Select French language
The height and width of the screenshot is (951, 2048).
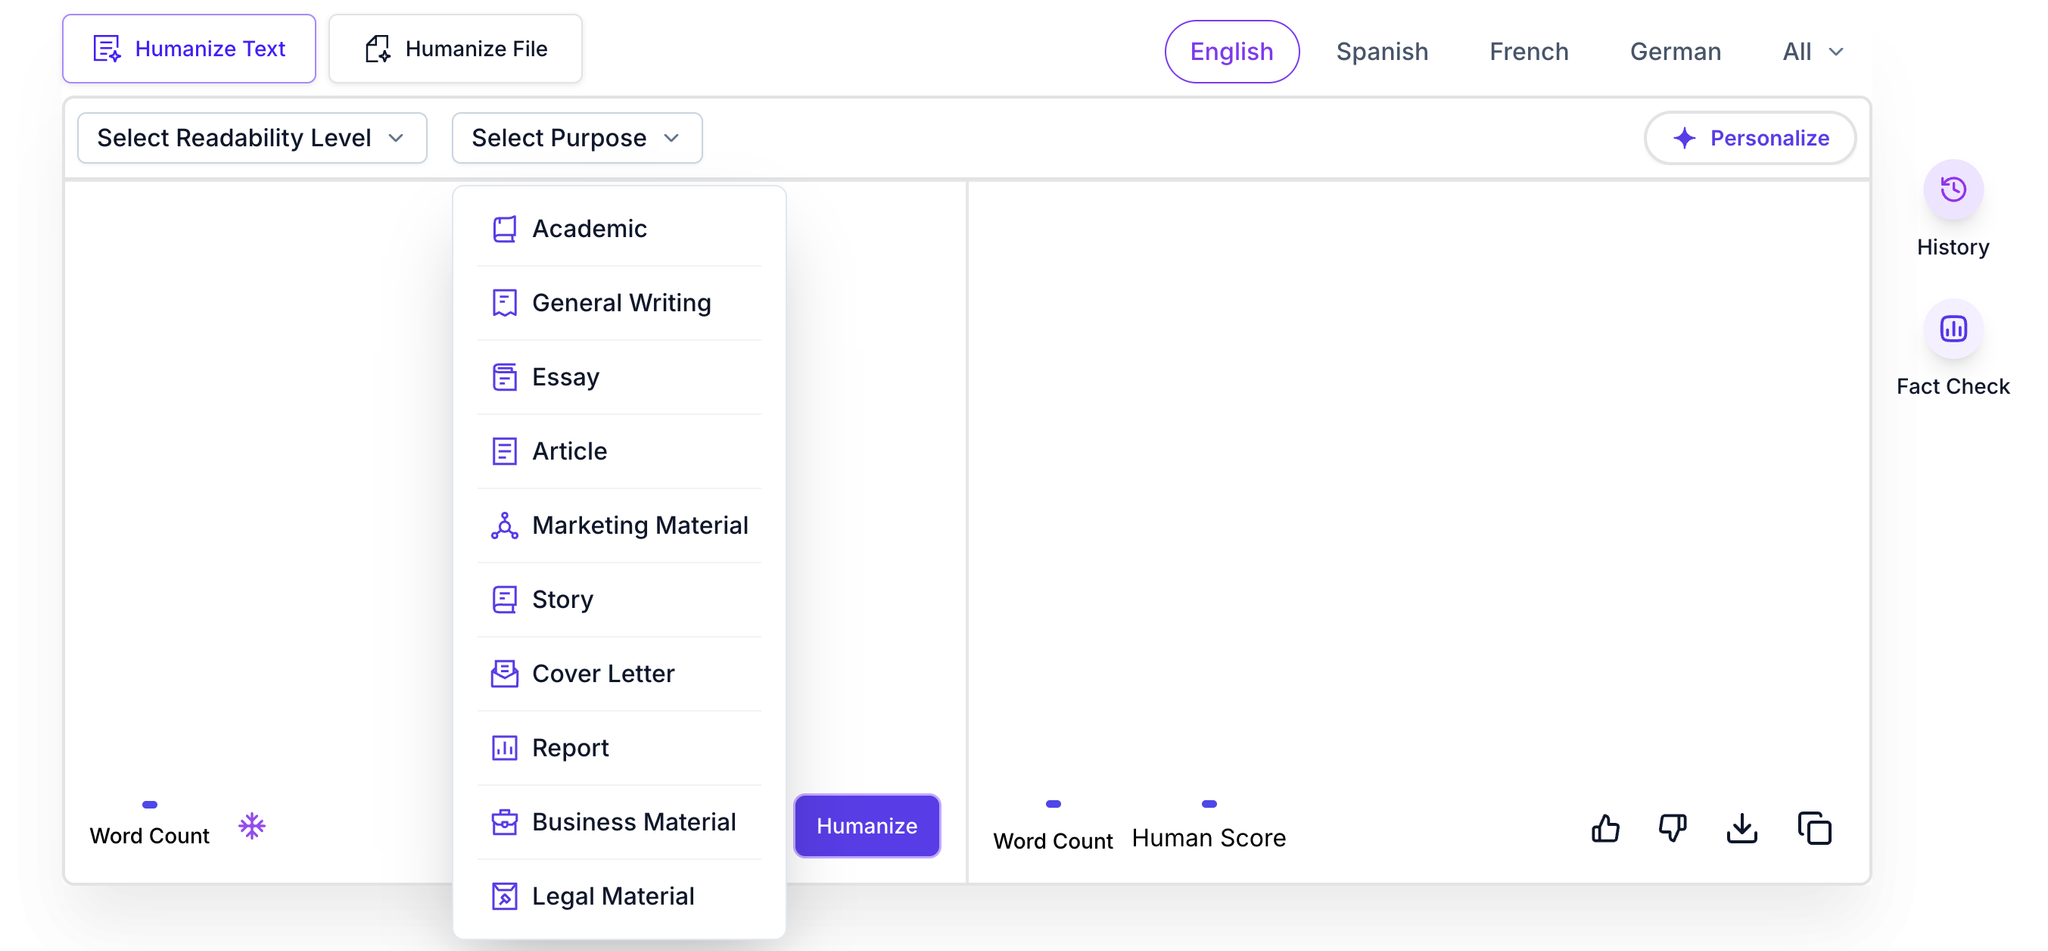1529,51
